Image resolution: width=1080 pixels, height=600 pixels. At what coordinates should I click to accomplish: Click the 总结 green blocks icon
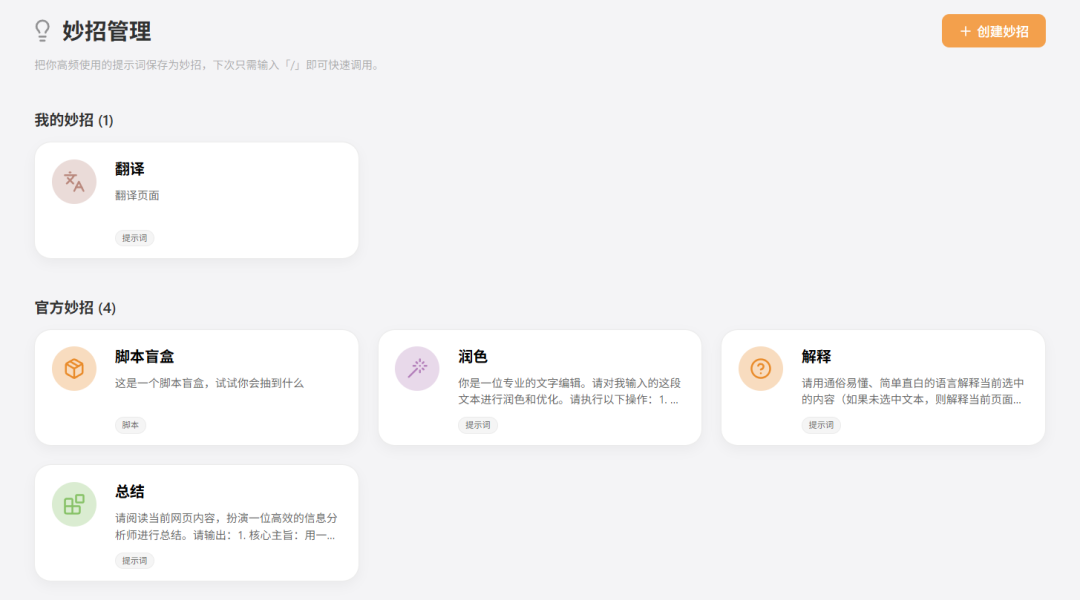(x=74, y=504)
